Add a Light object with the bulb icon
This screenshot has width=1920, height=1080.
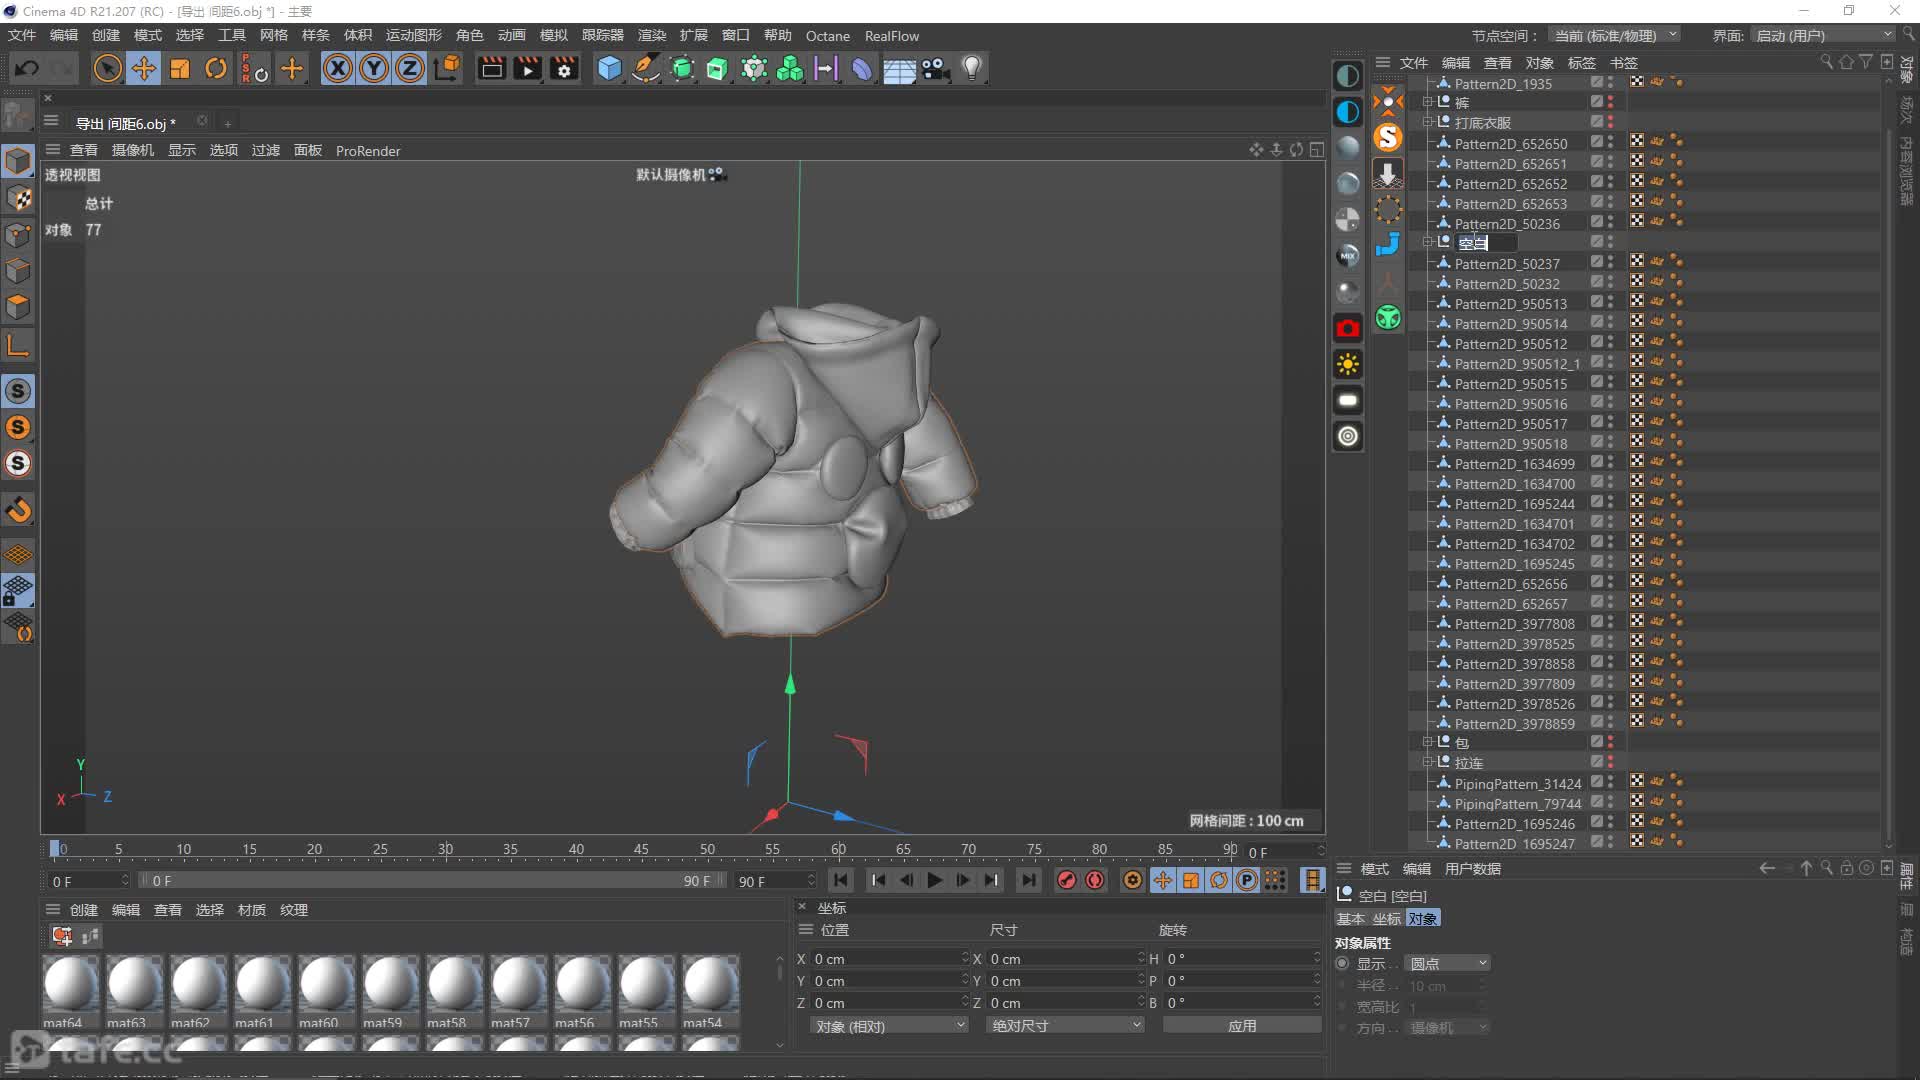(972, 68)
